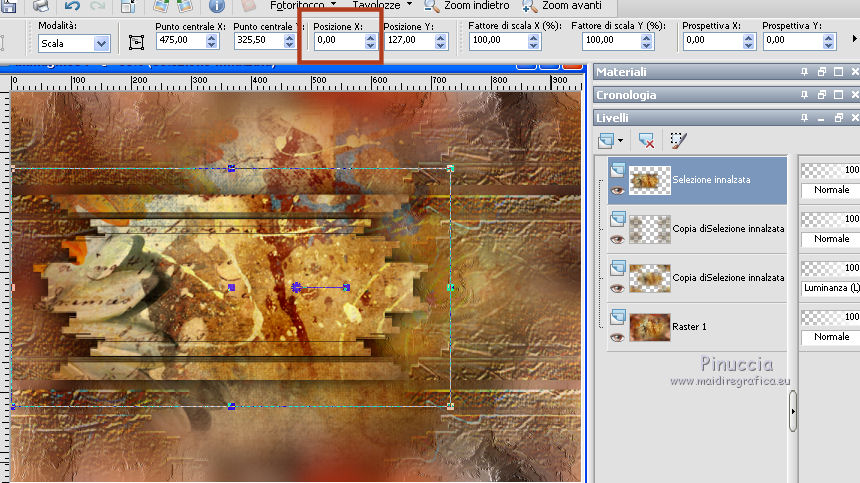860x483 pixels.
Task: Click the Punto centrale X field
Action: coord(180,41)
